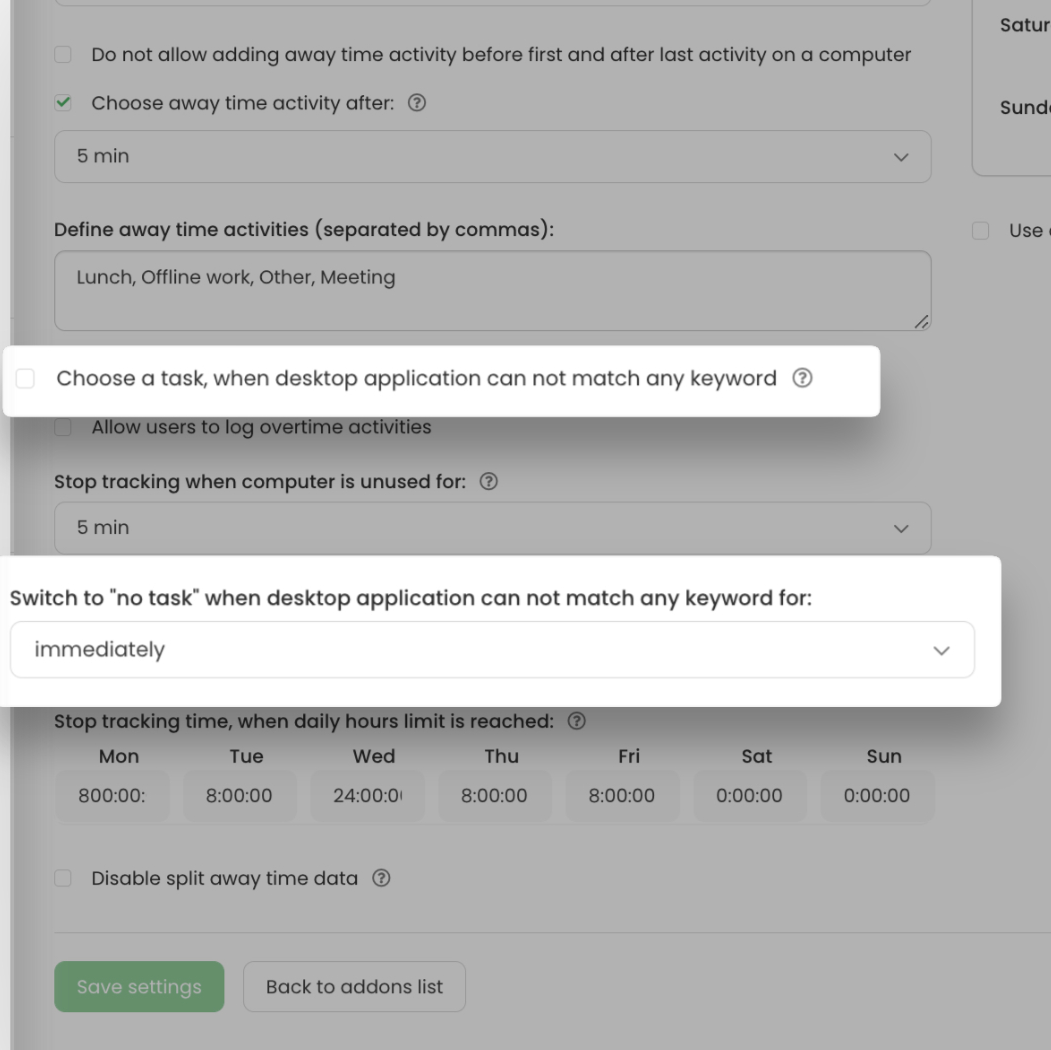Click the away time activities text area

click(492, 290)
